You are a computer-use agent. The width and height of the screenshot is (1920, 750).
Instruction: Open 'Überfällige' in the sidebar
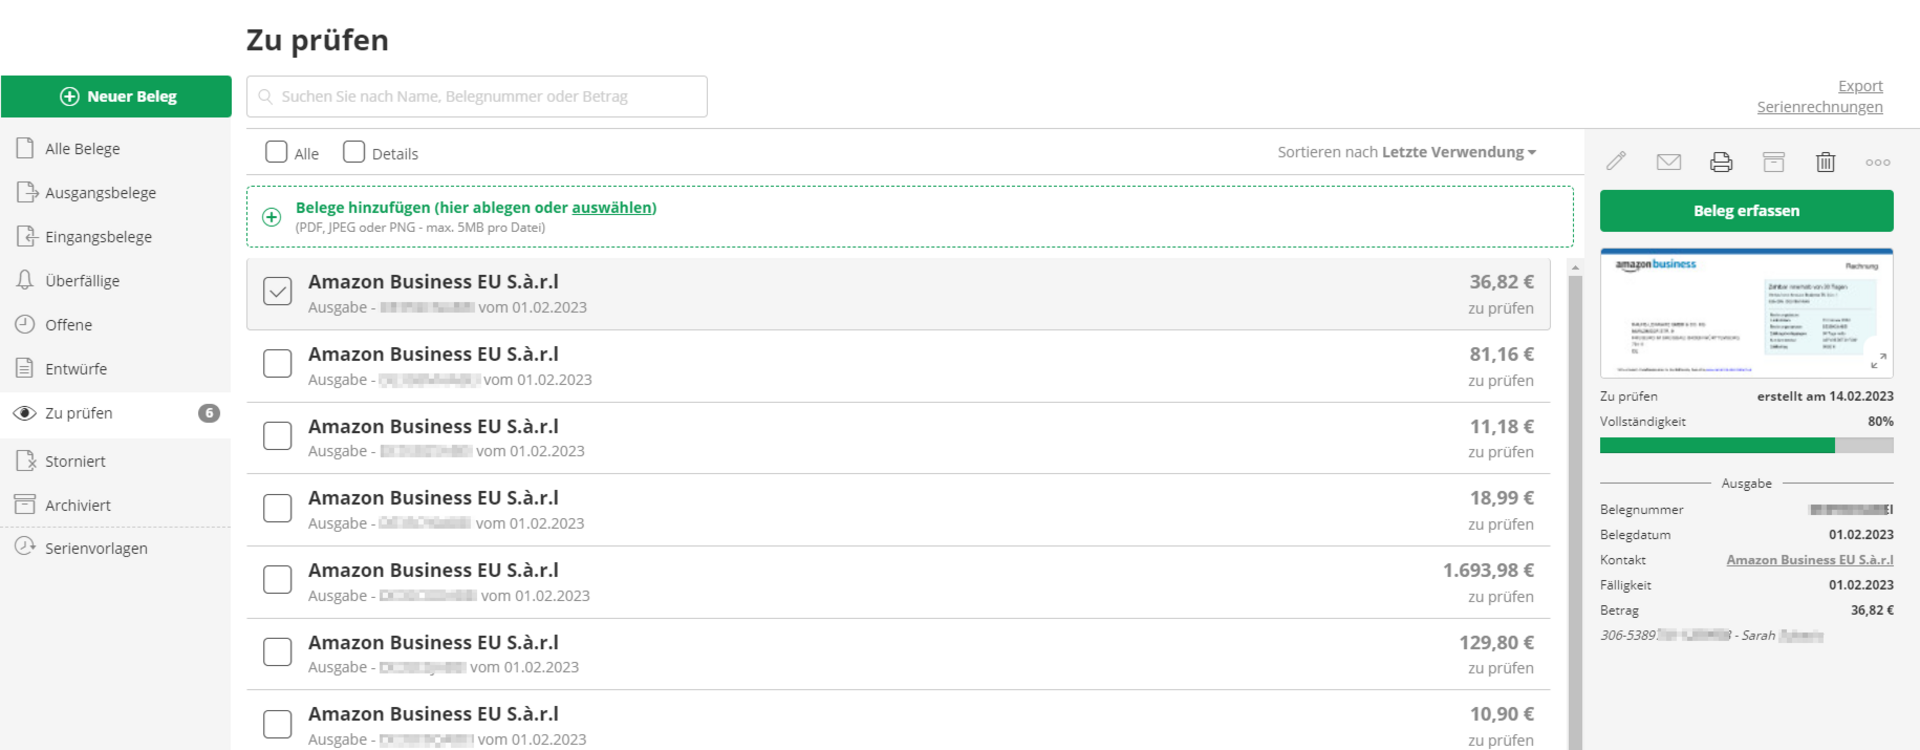point(82,281)
